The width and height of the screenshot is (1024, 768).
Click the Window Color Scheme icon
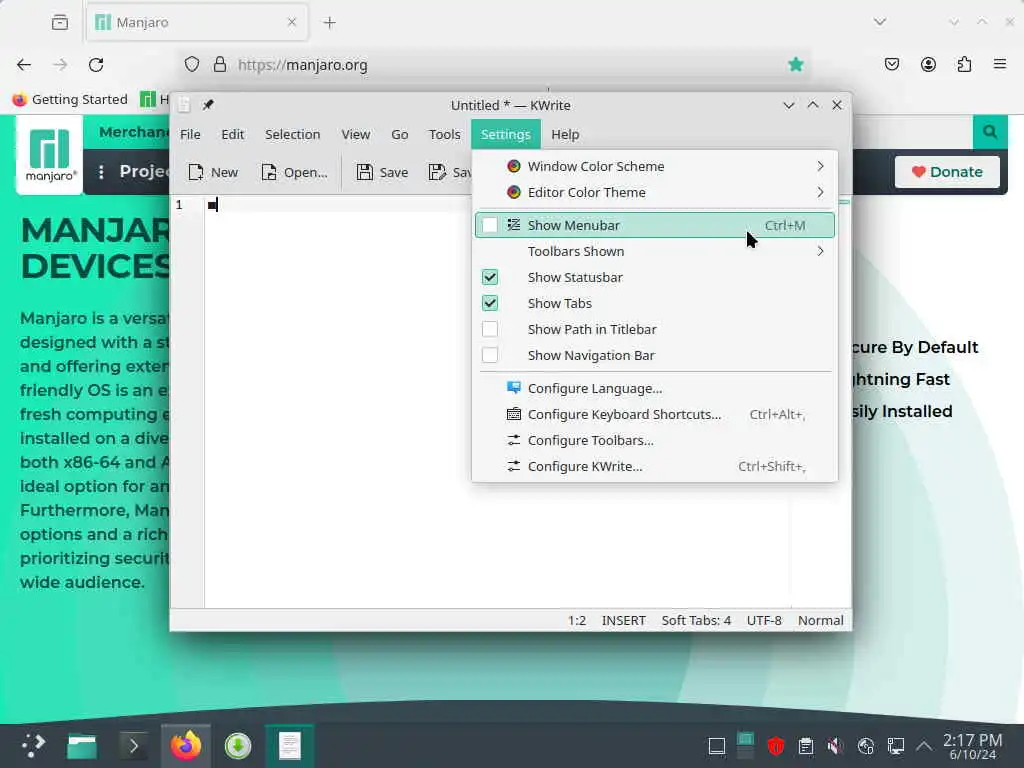tap(514, 167)
